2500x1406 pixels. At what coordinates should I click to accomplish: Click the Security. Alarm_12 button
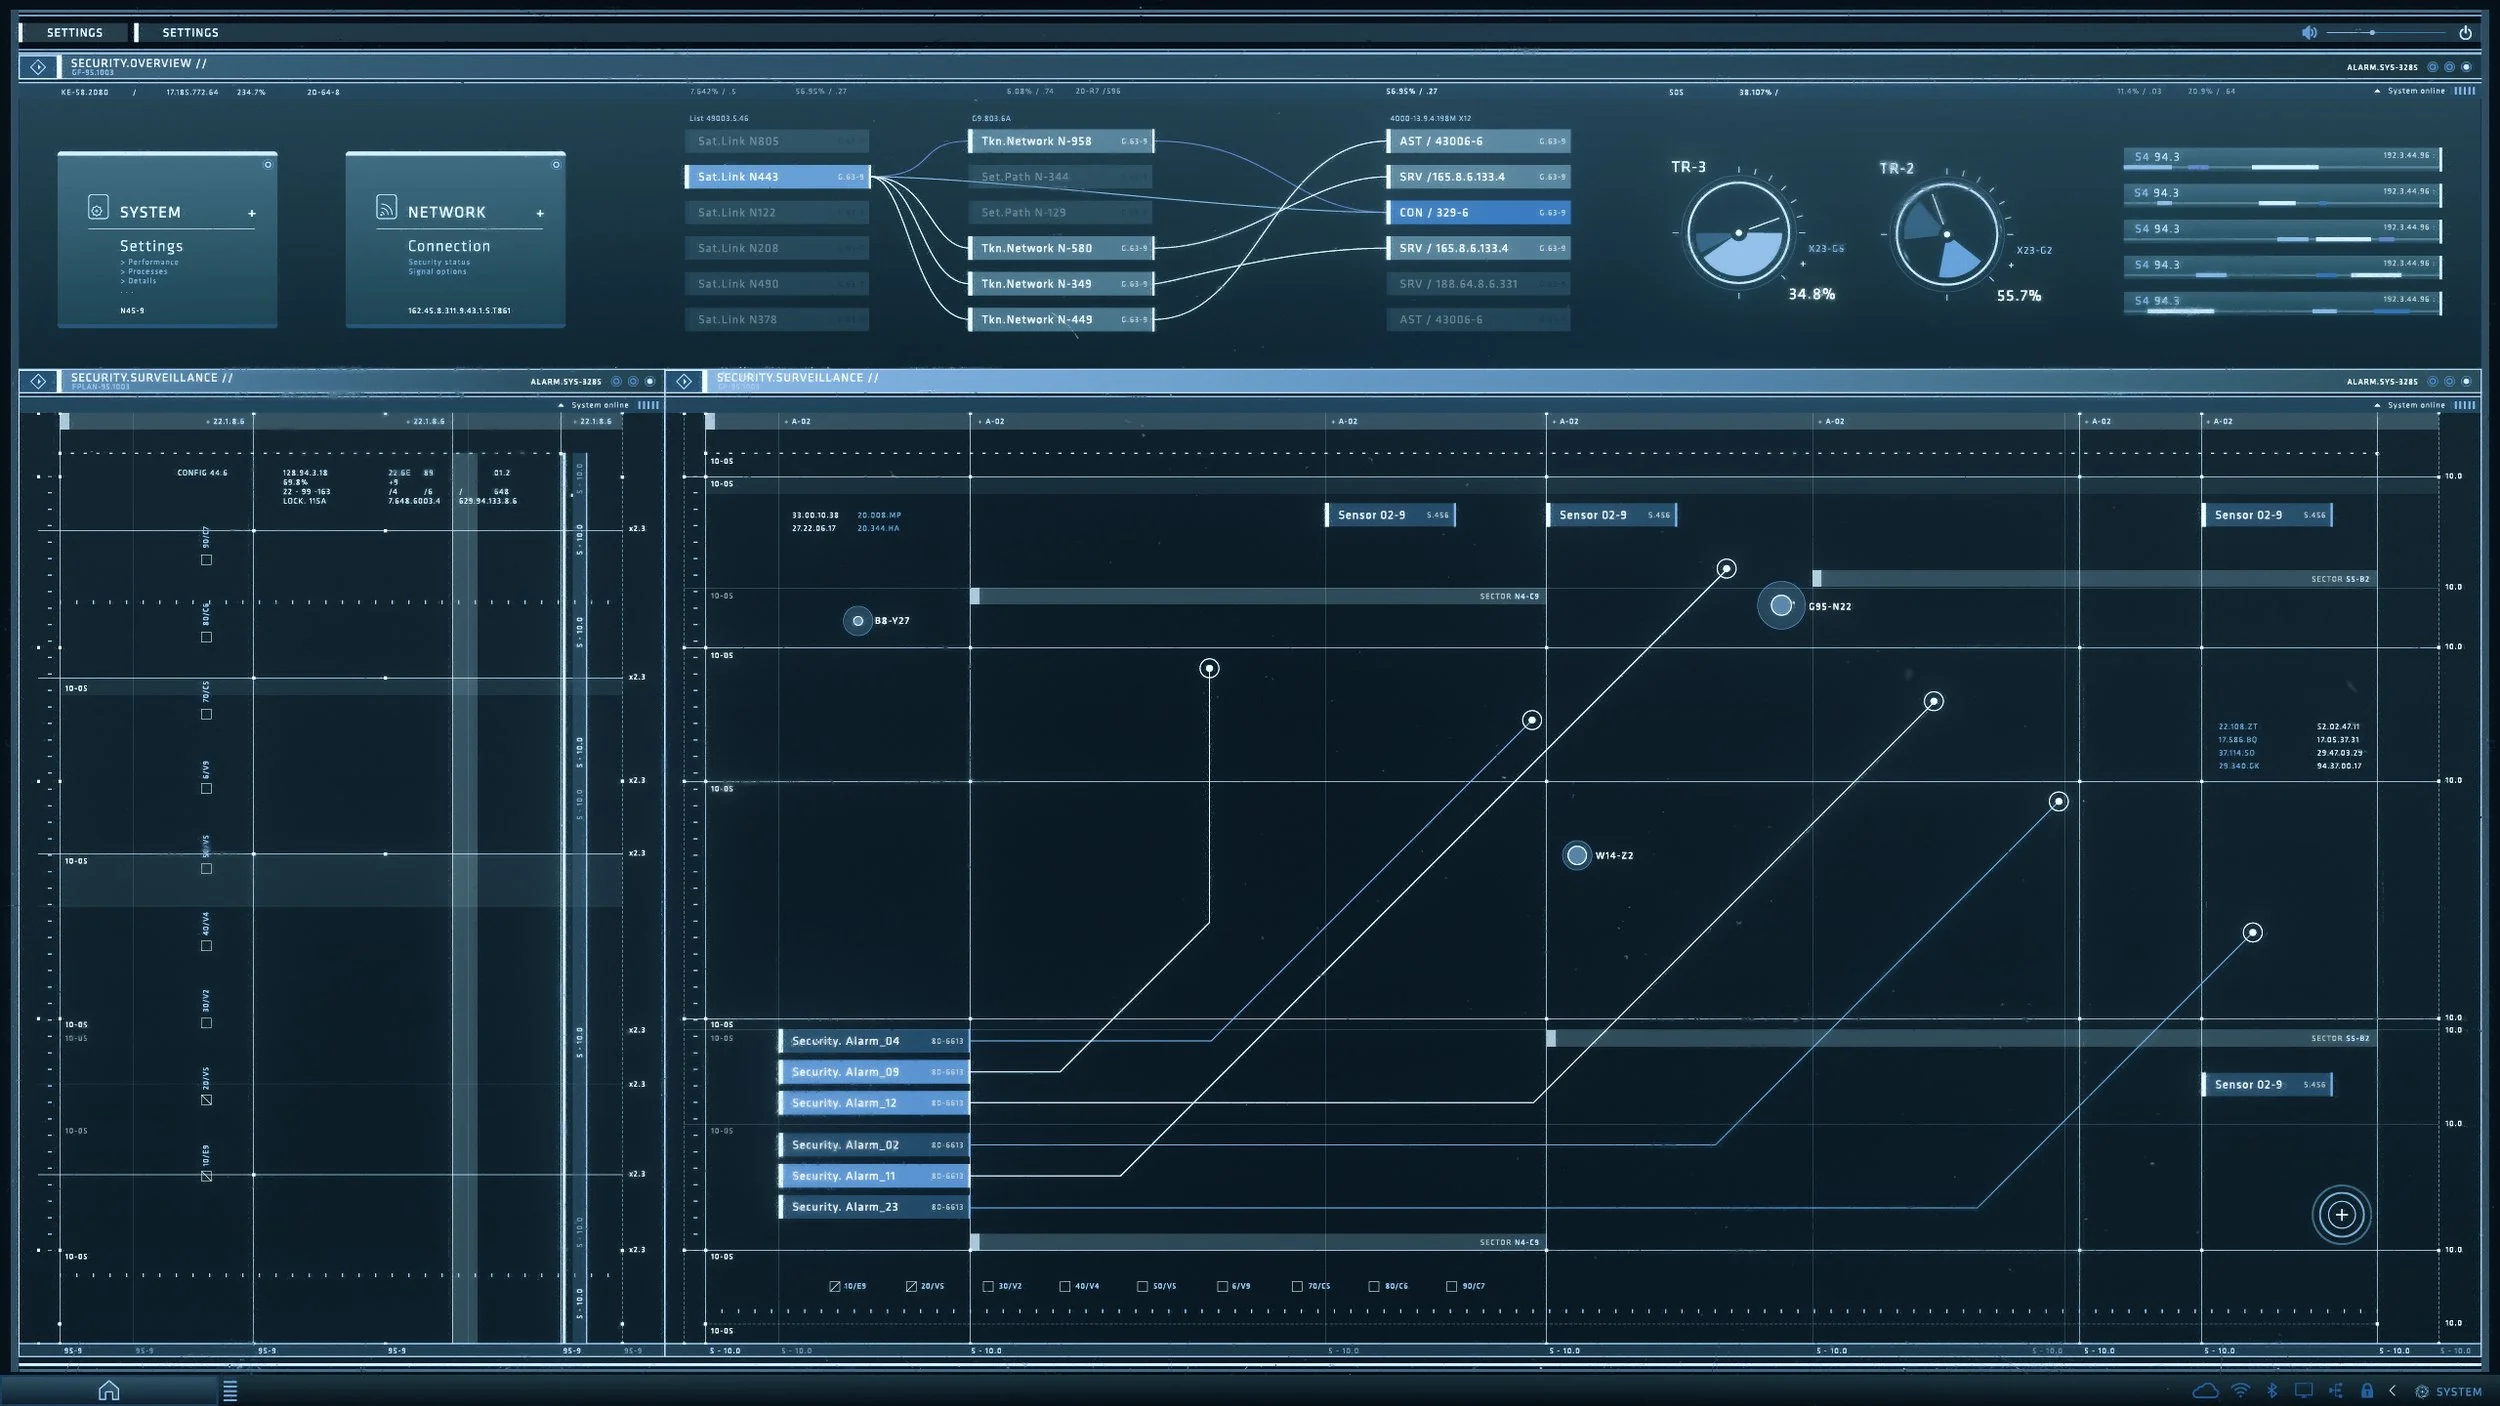[x=874, y=1103]
